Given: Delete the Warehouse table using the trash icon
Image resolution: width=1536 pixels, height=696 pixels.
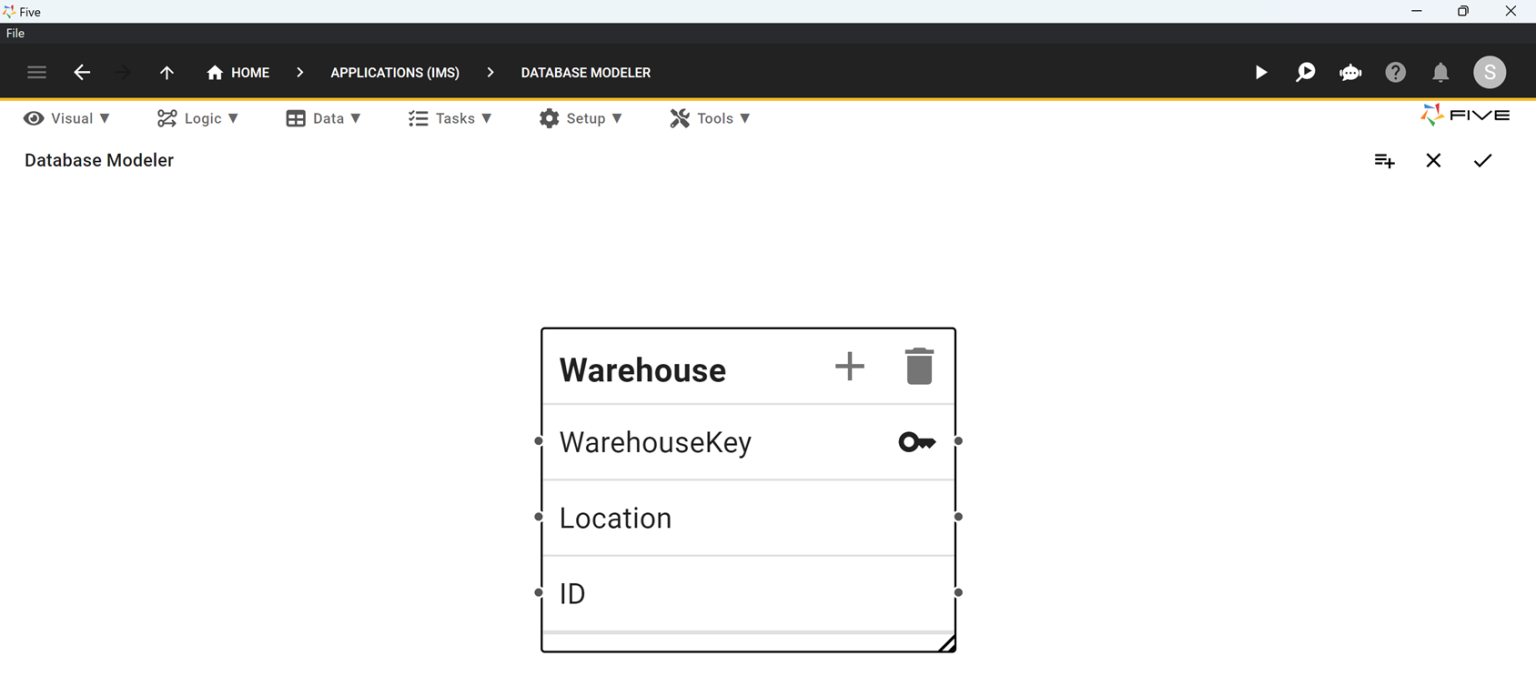Looking at the screenshot, I should [x=919, y=366].
